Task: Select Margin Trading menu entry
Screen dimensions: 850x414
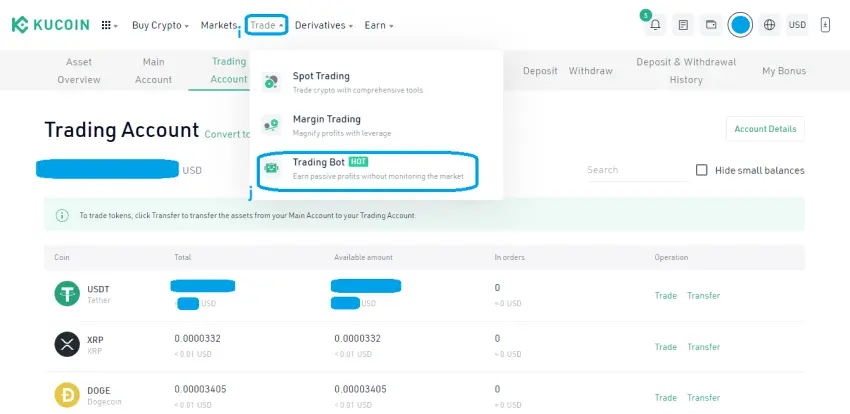Action: [x=376, y=125]
